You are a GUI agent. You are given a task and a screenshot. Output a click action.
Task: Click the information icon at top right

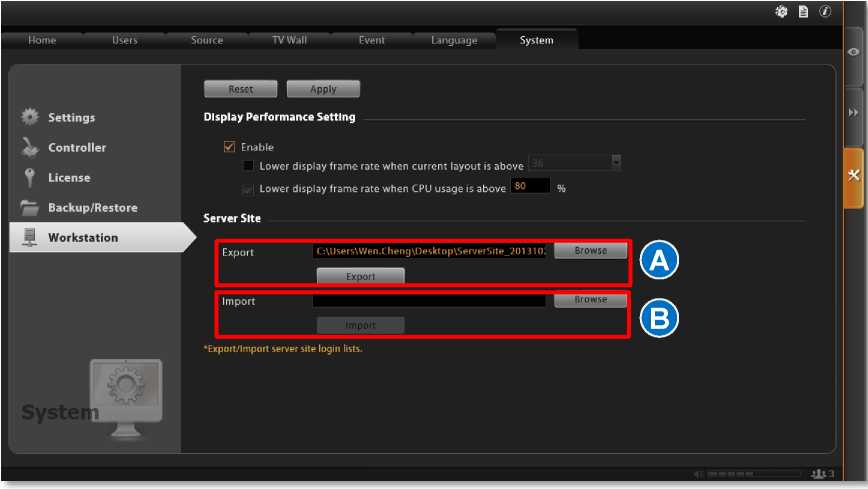(825, 12)
